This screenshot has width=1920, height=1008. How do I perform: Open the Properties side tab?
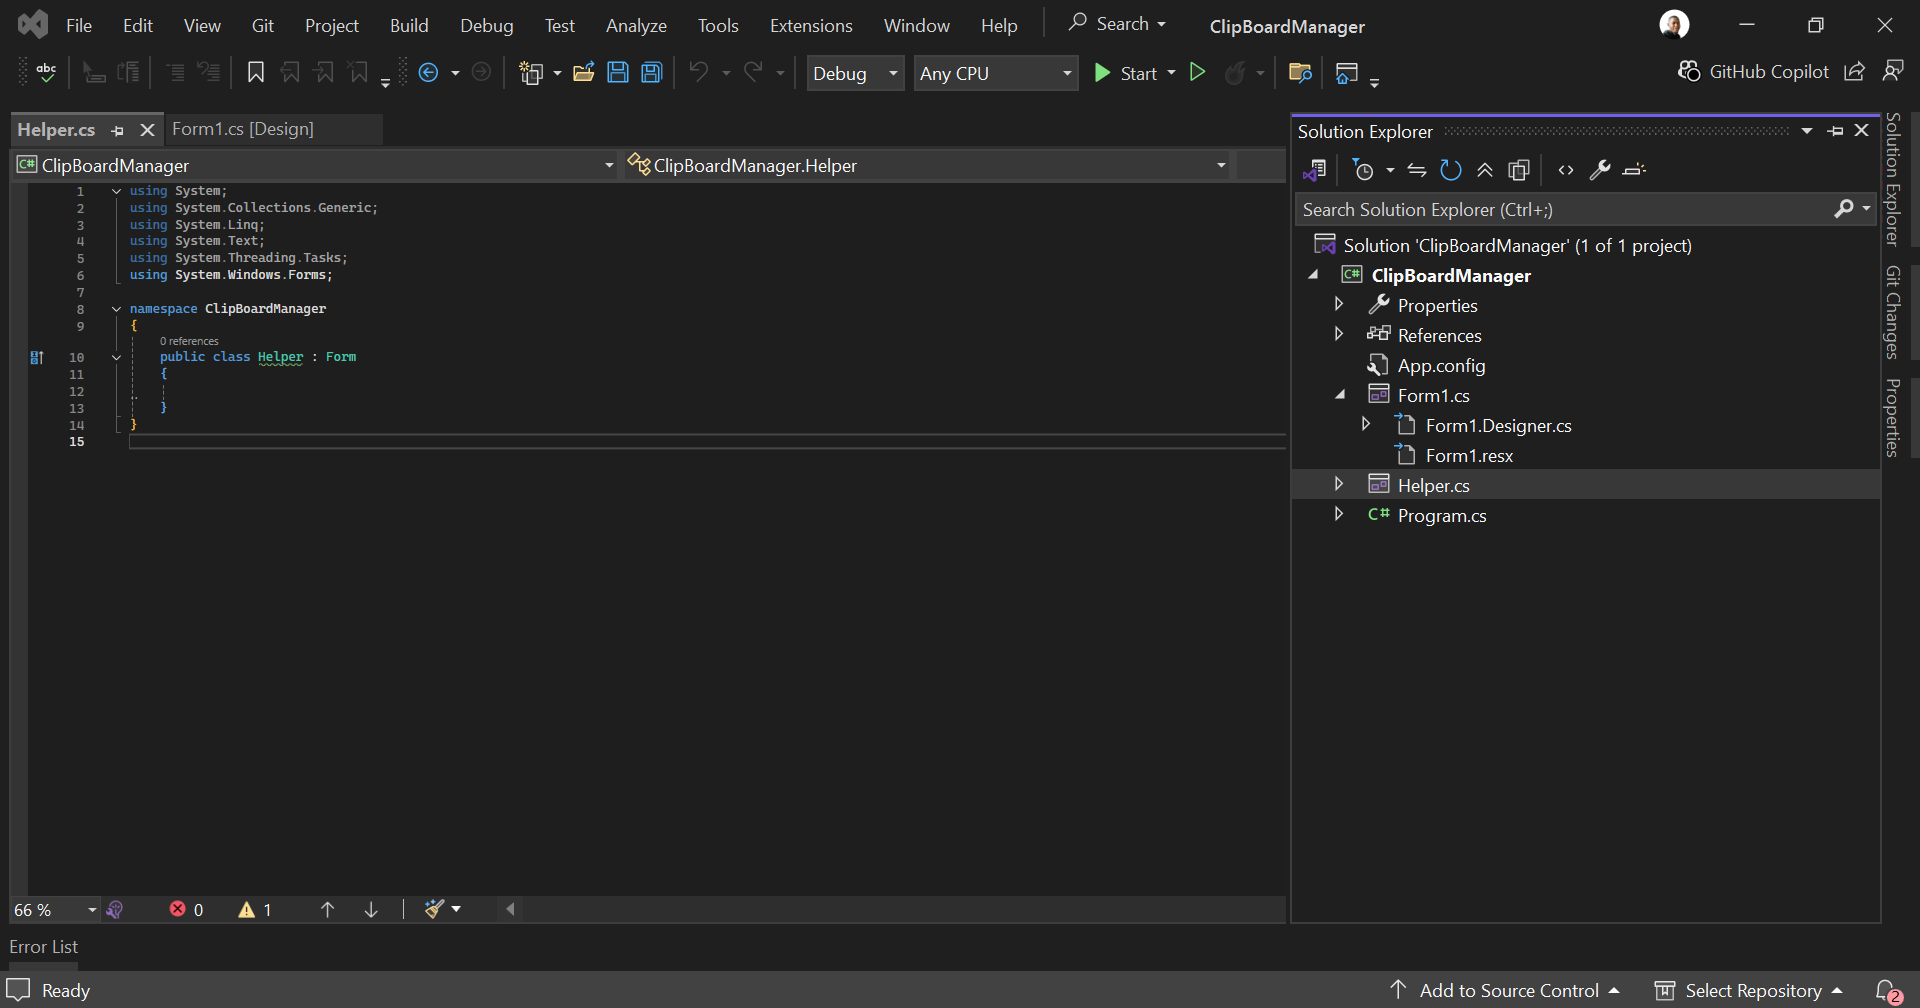(x=1893, y=418)
